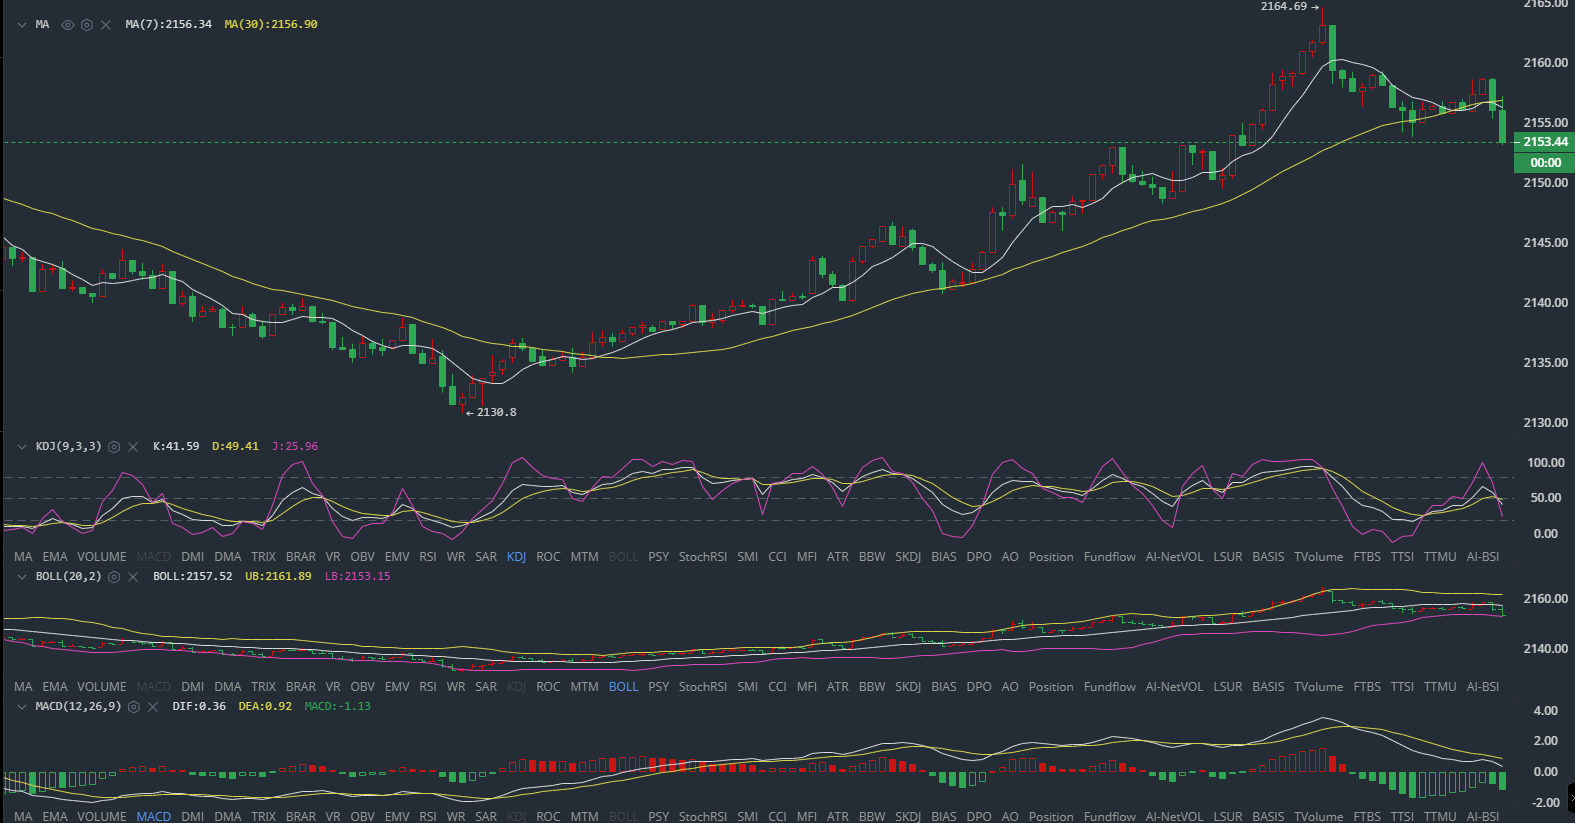Click the J:25.96 readout

(295, 446)
